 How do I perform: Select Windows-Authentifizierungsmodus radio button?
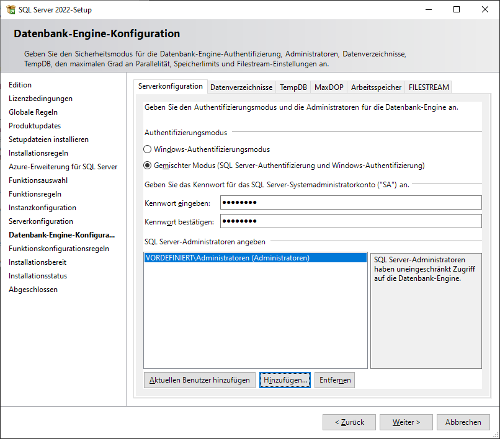click(147, 149)
